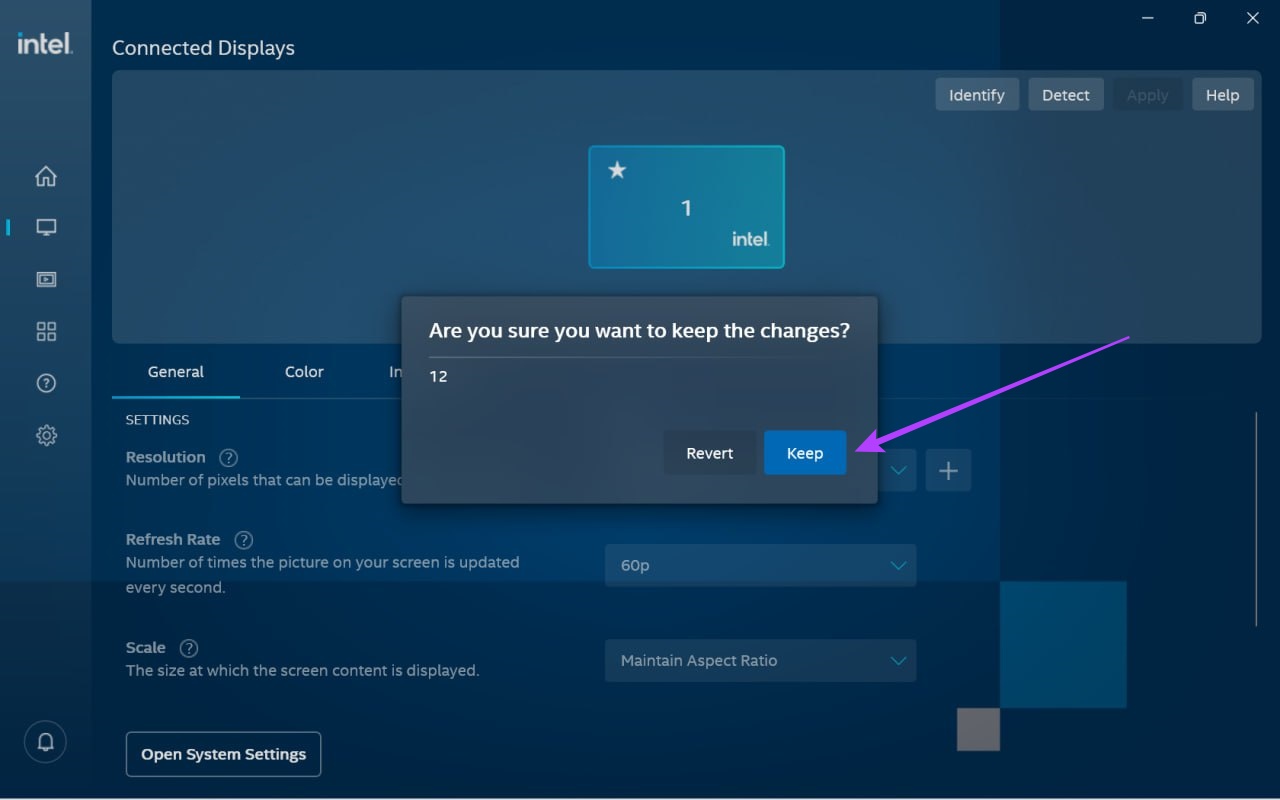The height and width of the screenshot is (800, 1280).
Task: Open the Support question mark sidebar icon
Action: [46, 383]
